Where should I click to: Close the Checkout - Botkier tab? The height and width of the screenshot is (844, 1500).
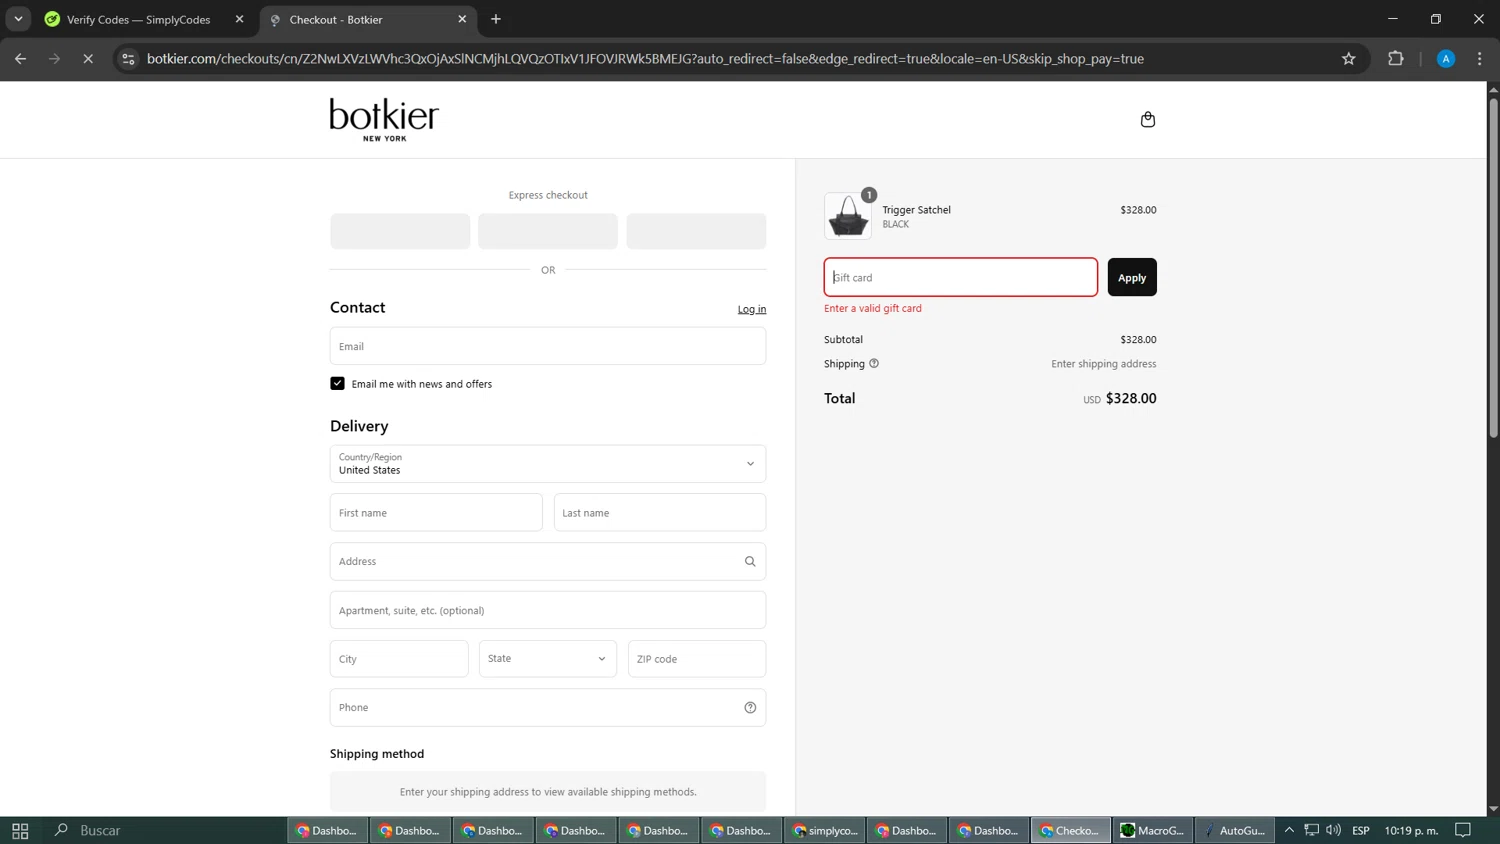tap(462, 19)
